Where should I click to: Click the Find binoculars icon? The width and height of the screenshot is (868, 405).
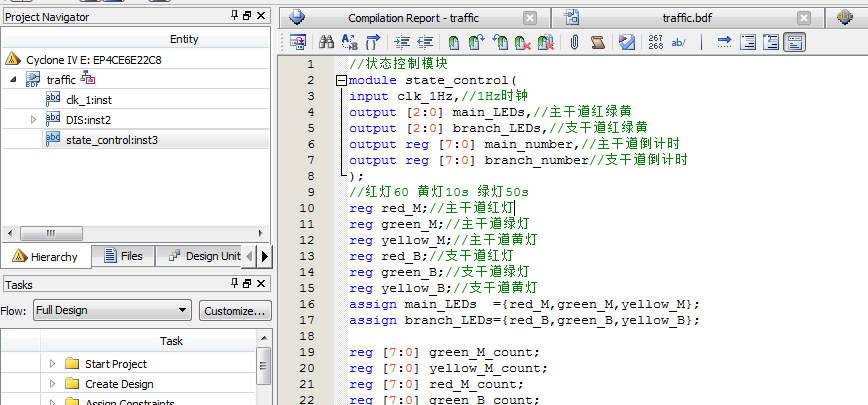[x=325, y=42]
